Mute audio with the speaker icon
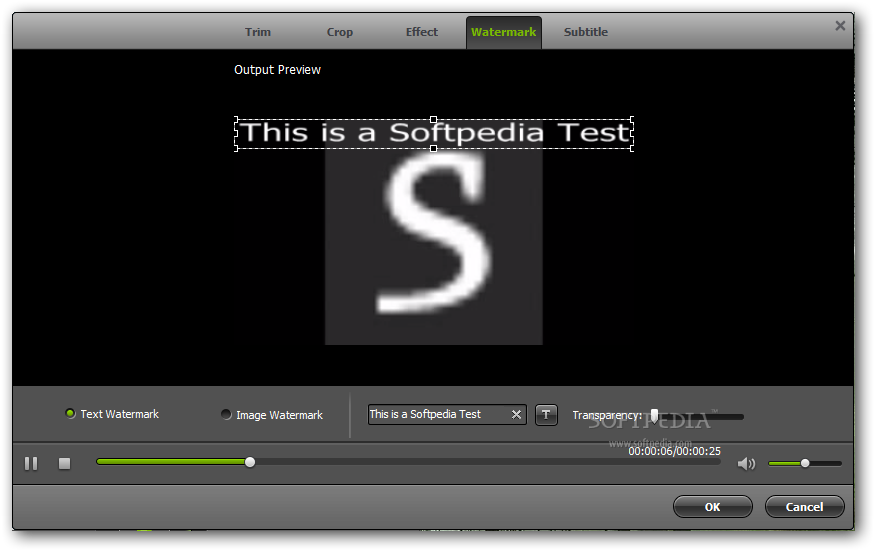This screenshot has height=551, width=875. tap(746, 463)
